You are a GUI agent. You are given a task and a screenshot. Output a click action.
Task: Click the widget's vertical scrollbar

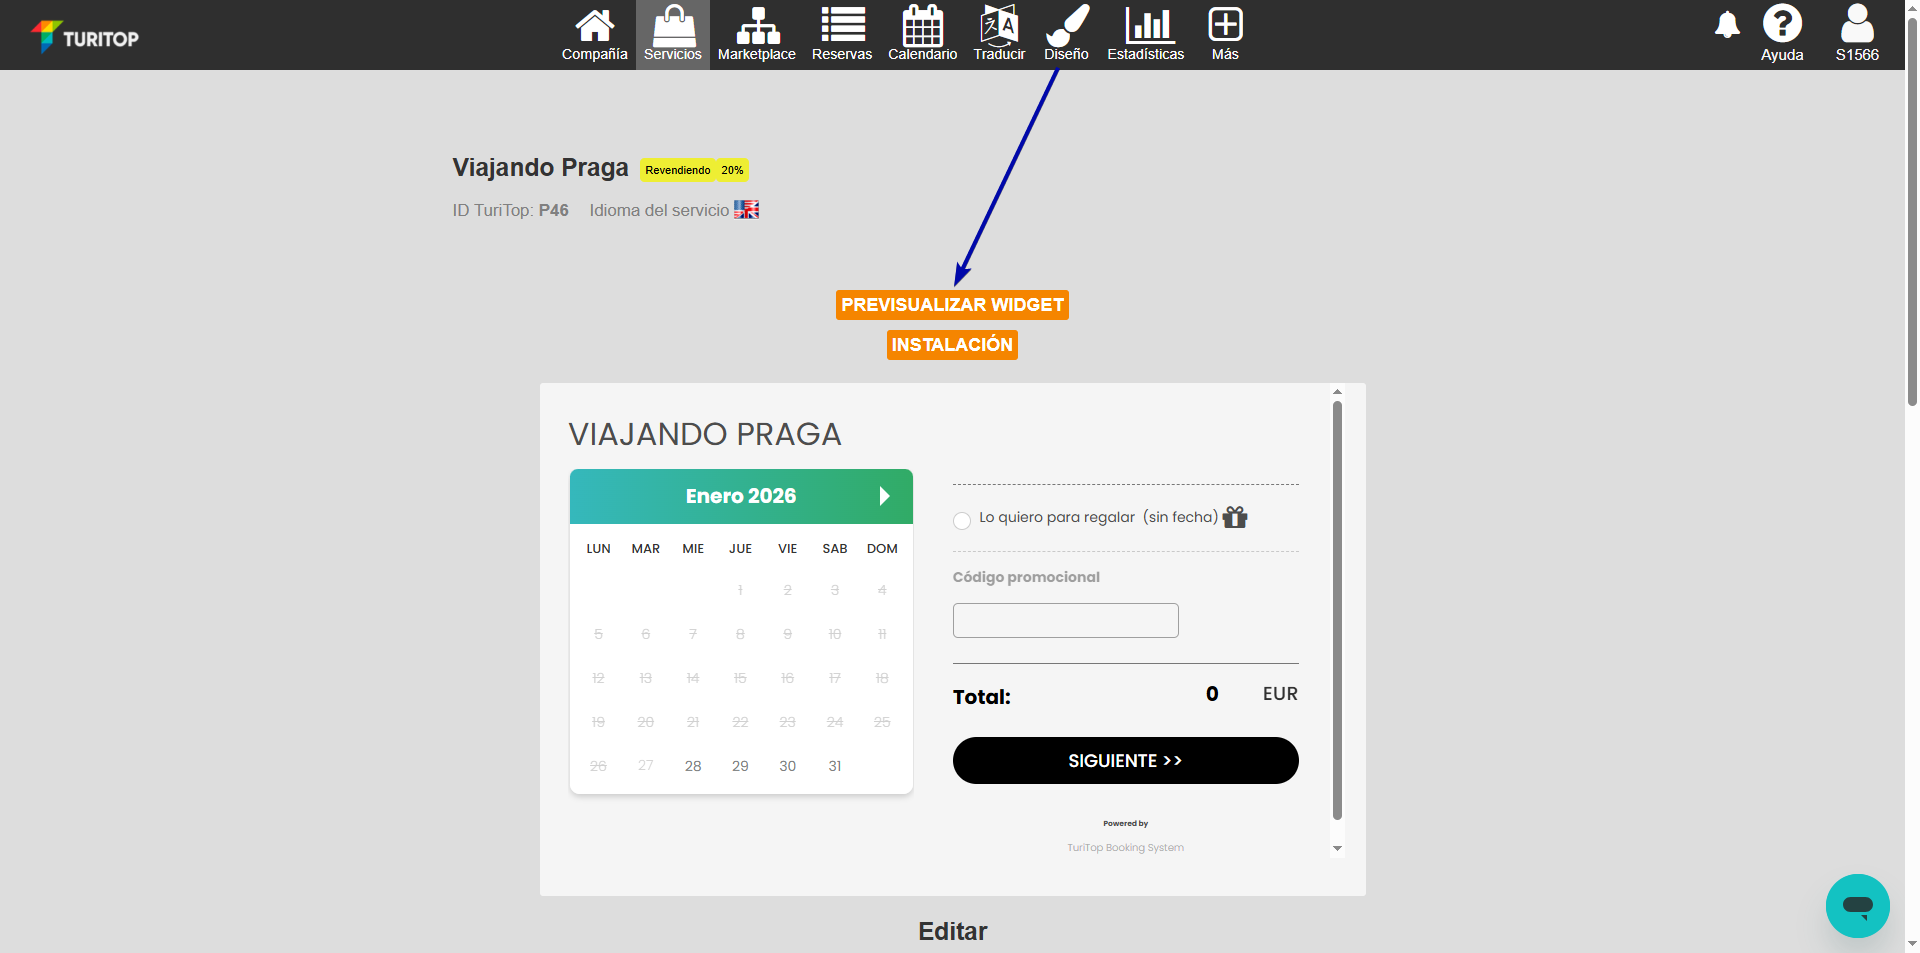[1337, 610]
